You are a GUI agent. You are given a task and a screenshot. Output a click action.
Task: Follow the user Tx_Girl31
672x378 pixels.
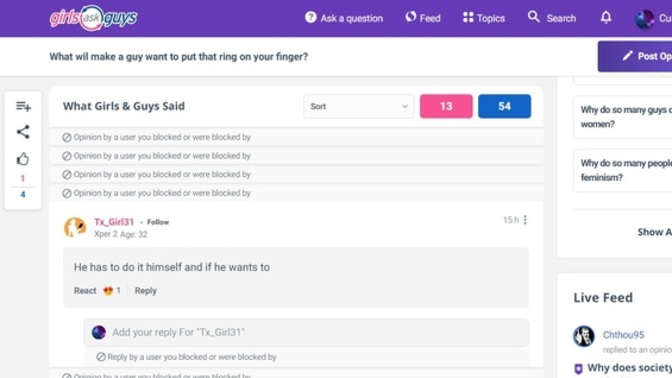158,222
